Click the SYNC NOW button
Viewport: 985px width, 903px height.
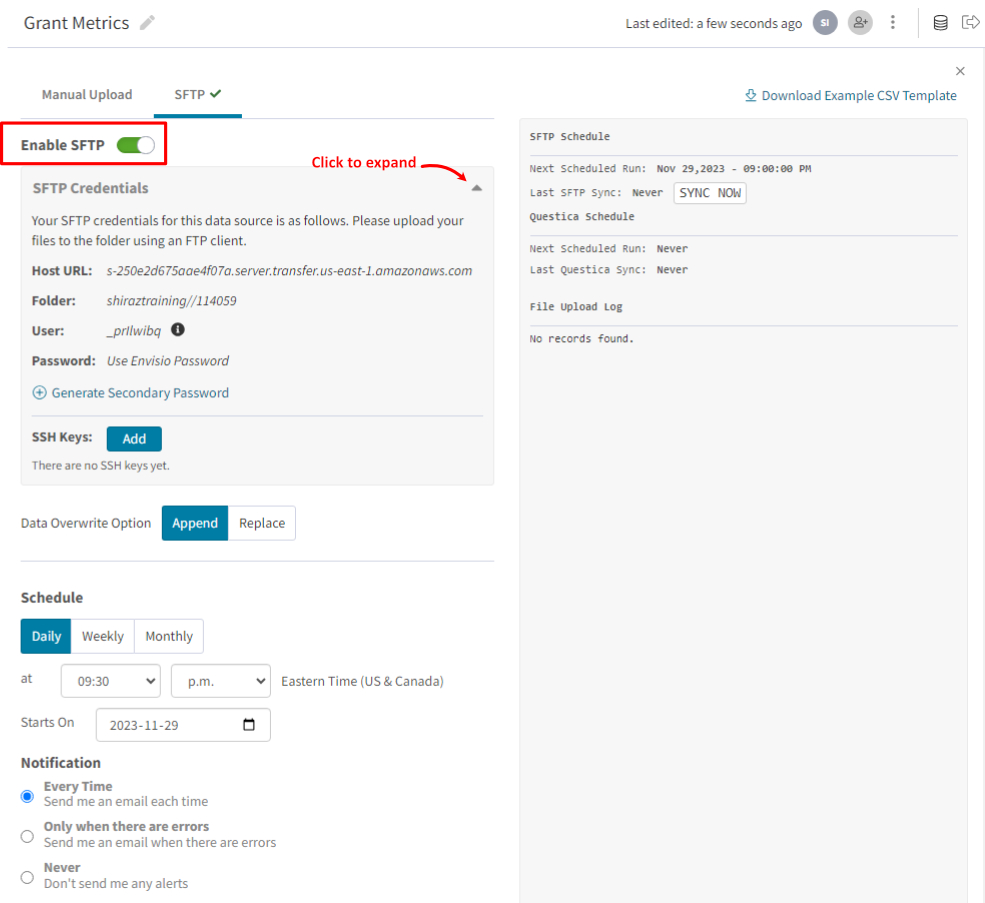pos(709,193)
